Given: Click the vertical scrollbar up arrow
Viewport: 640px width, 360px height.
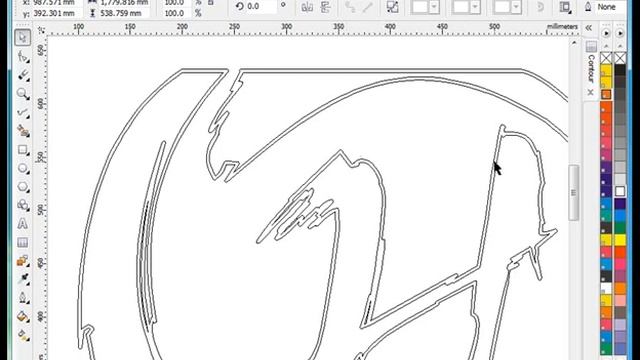Looking at the screenshot, I should [573, 43].
